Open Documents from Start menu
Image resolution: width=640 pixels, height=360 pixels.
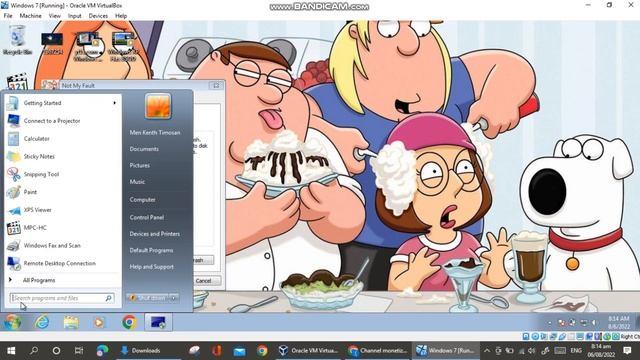[144, 149]
